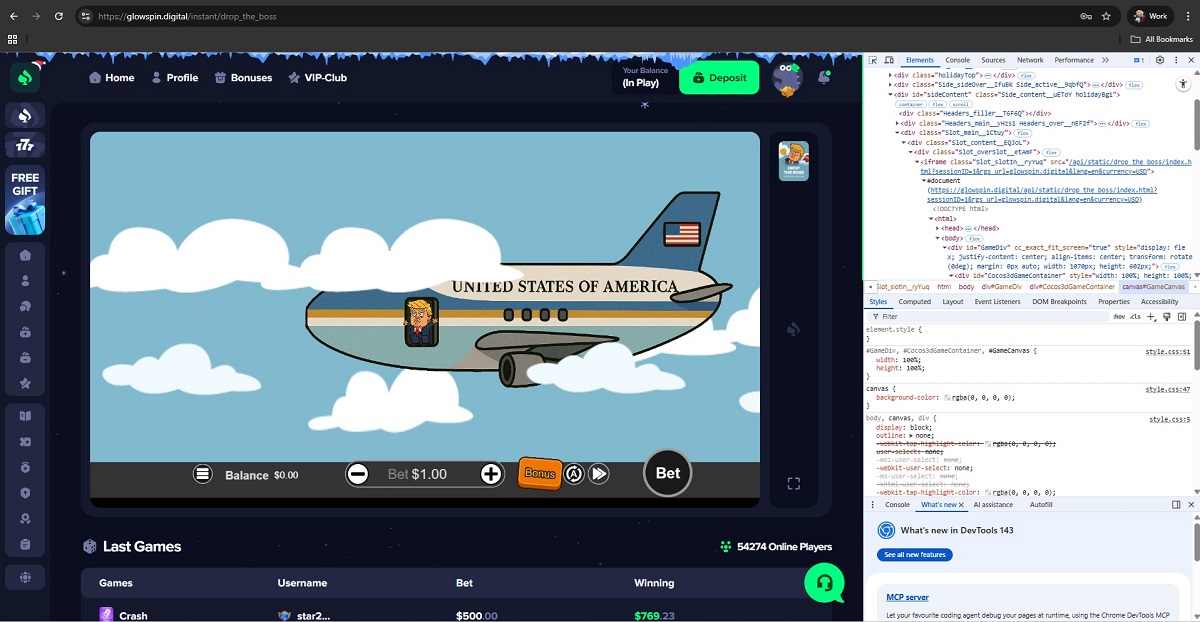Screen dimensions: 1200x622
Task: Toggle the device toolbar in DevTools
Action: point(887,60)
